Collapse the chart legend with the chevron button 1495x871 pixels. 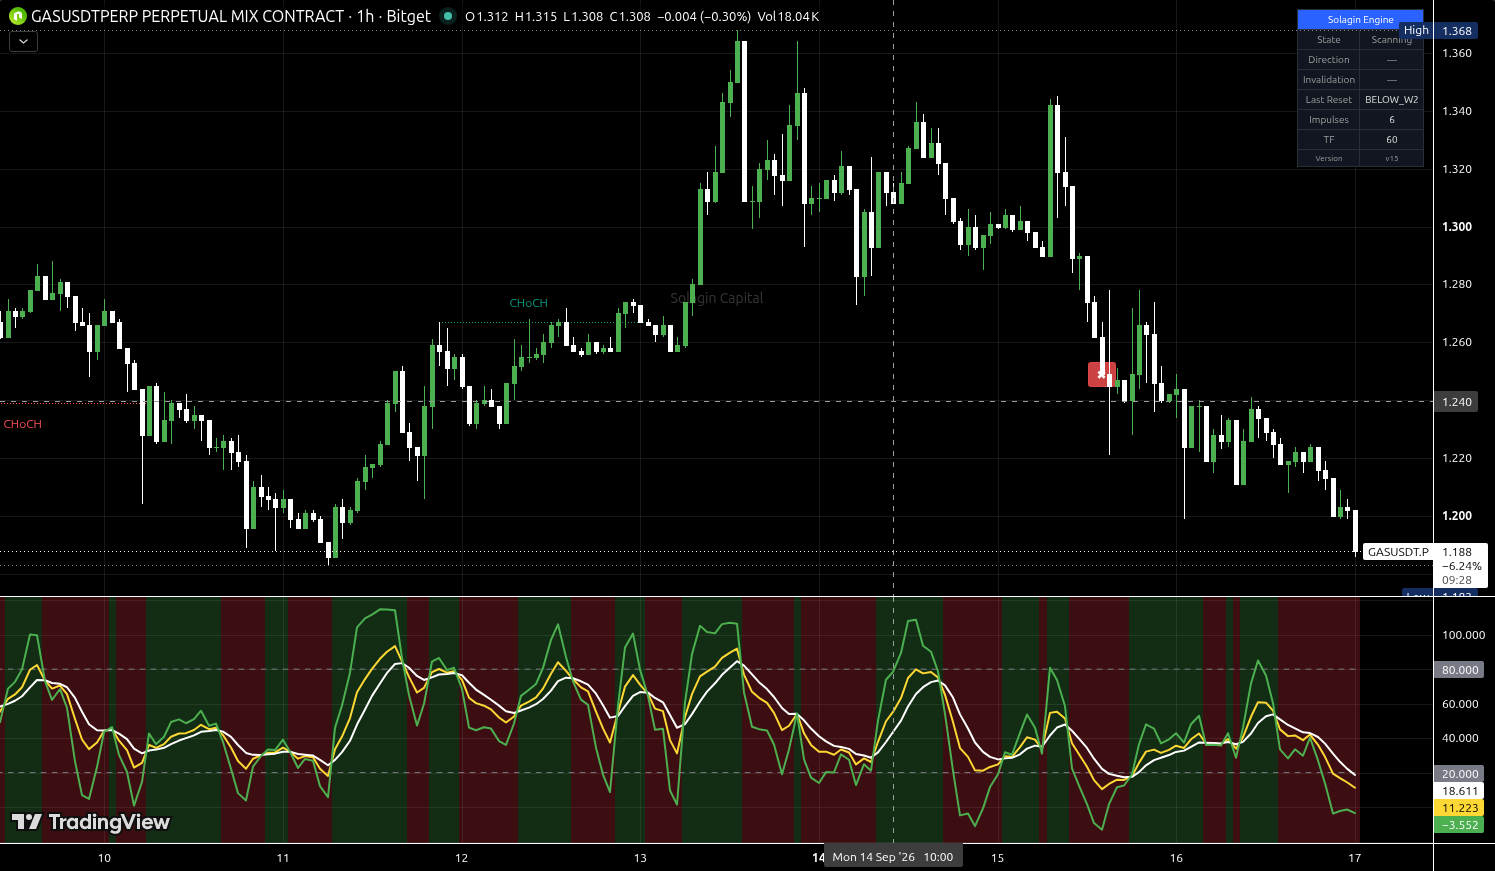tap(23, 42)
